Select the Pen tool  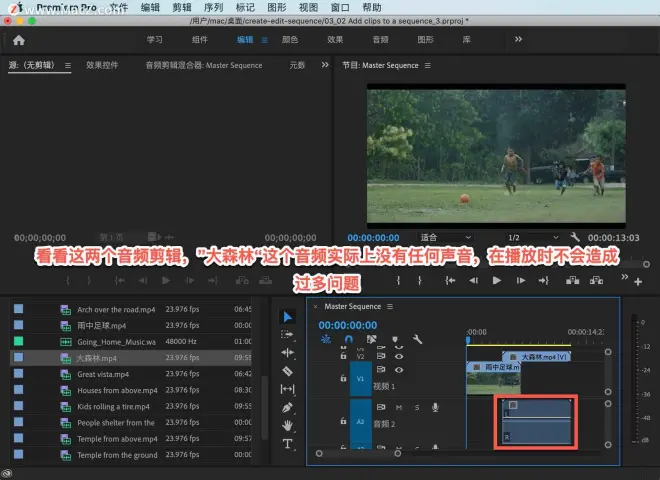pos(287,407)
